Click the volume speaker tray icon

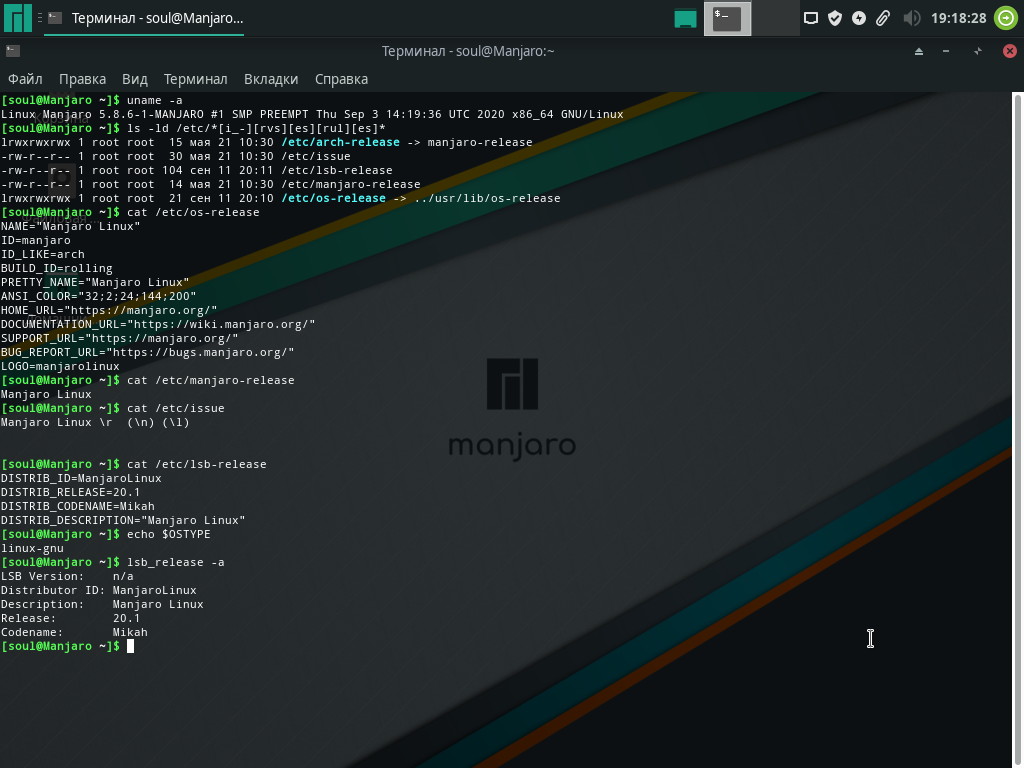tap(912, 18)
